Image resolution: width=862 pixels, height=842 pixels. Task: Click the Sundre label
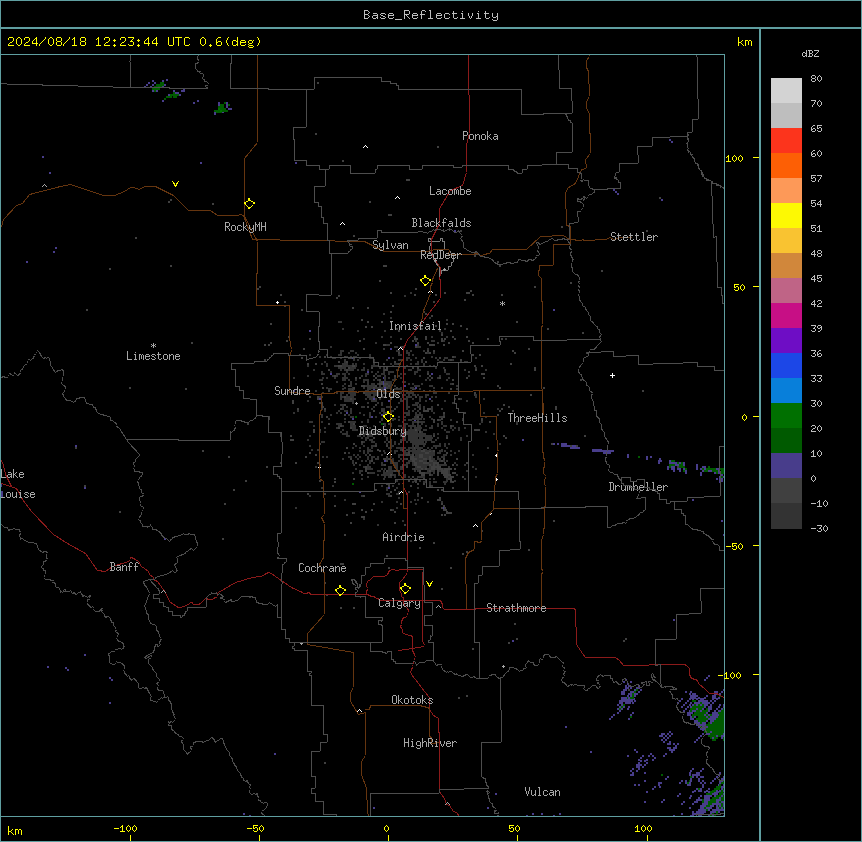(x=292, y=391)
